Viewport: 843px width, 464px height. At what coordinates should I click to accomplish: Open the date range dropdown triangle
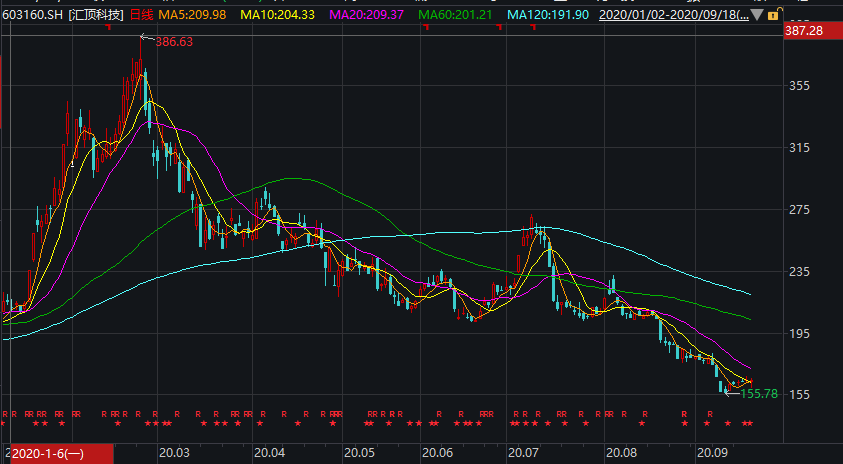pyautogui.click(x=756, y=16)
